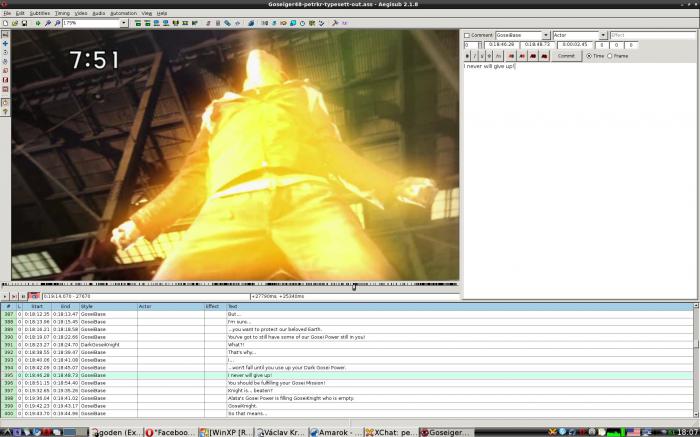The width and height of the screenshot is (700, 437).
Task: Pick the shadow color button
Action: [544, 56]
